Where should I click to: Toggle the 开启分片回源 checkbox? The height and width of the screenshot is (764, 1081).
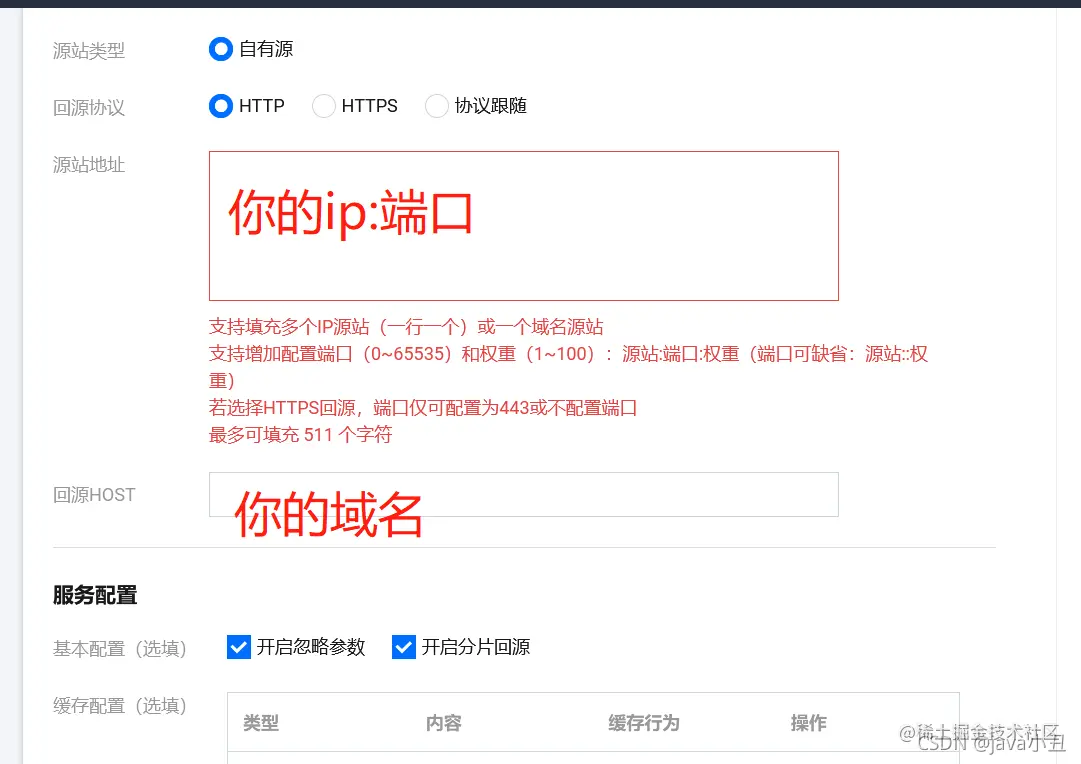pos(403,647)
